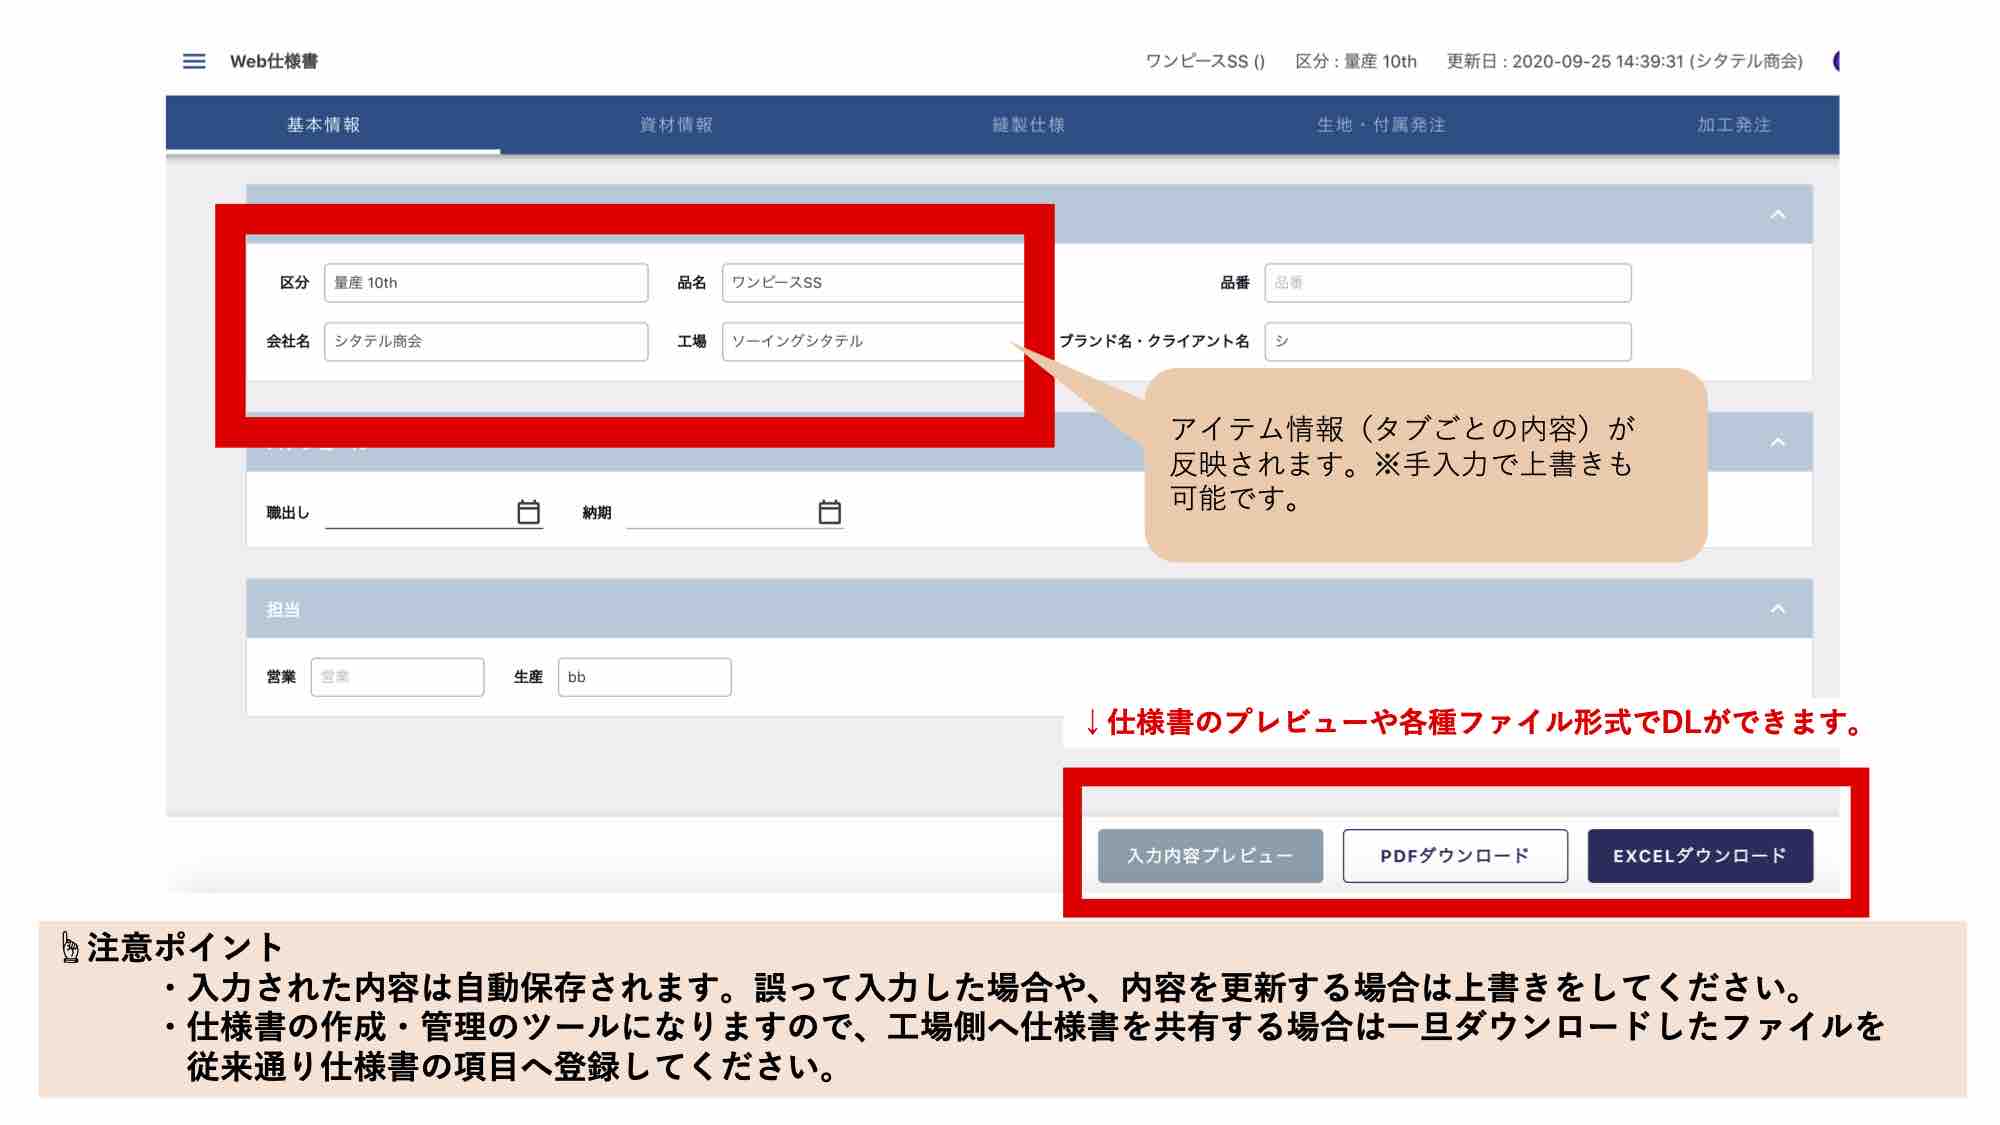
Task: Focus the ブランド名・クライアント名 field
Action: pyautogui.click(x=1448, y=341)
